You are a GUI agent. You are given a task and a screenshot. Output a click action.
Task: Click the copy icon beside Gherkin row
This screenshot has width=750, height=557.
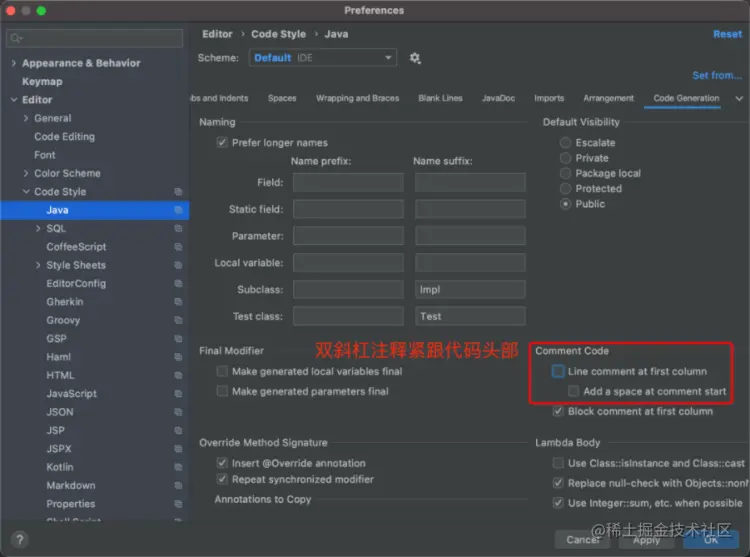[178, 302]
